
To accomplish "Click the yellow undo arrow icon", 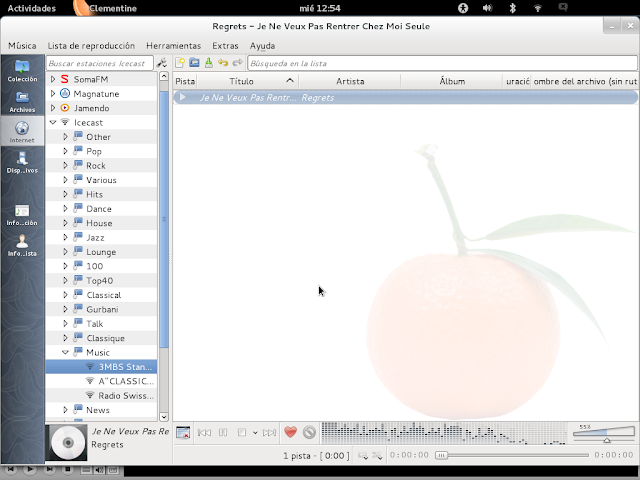I will [x=223, y=63].
